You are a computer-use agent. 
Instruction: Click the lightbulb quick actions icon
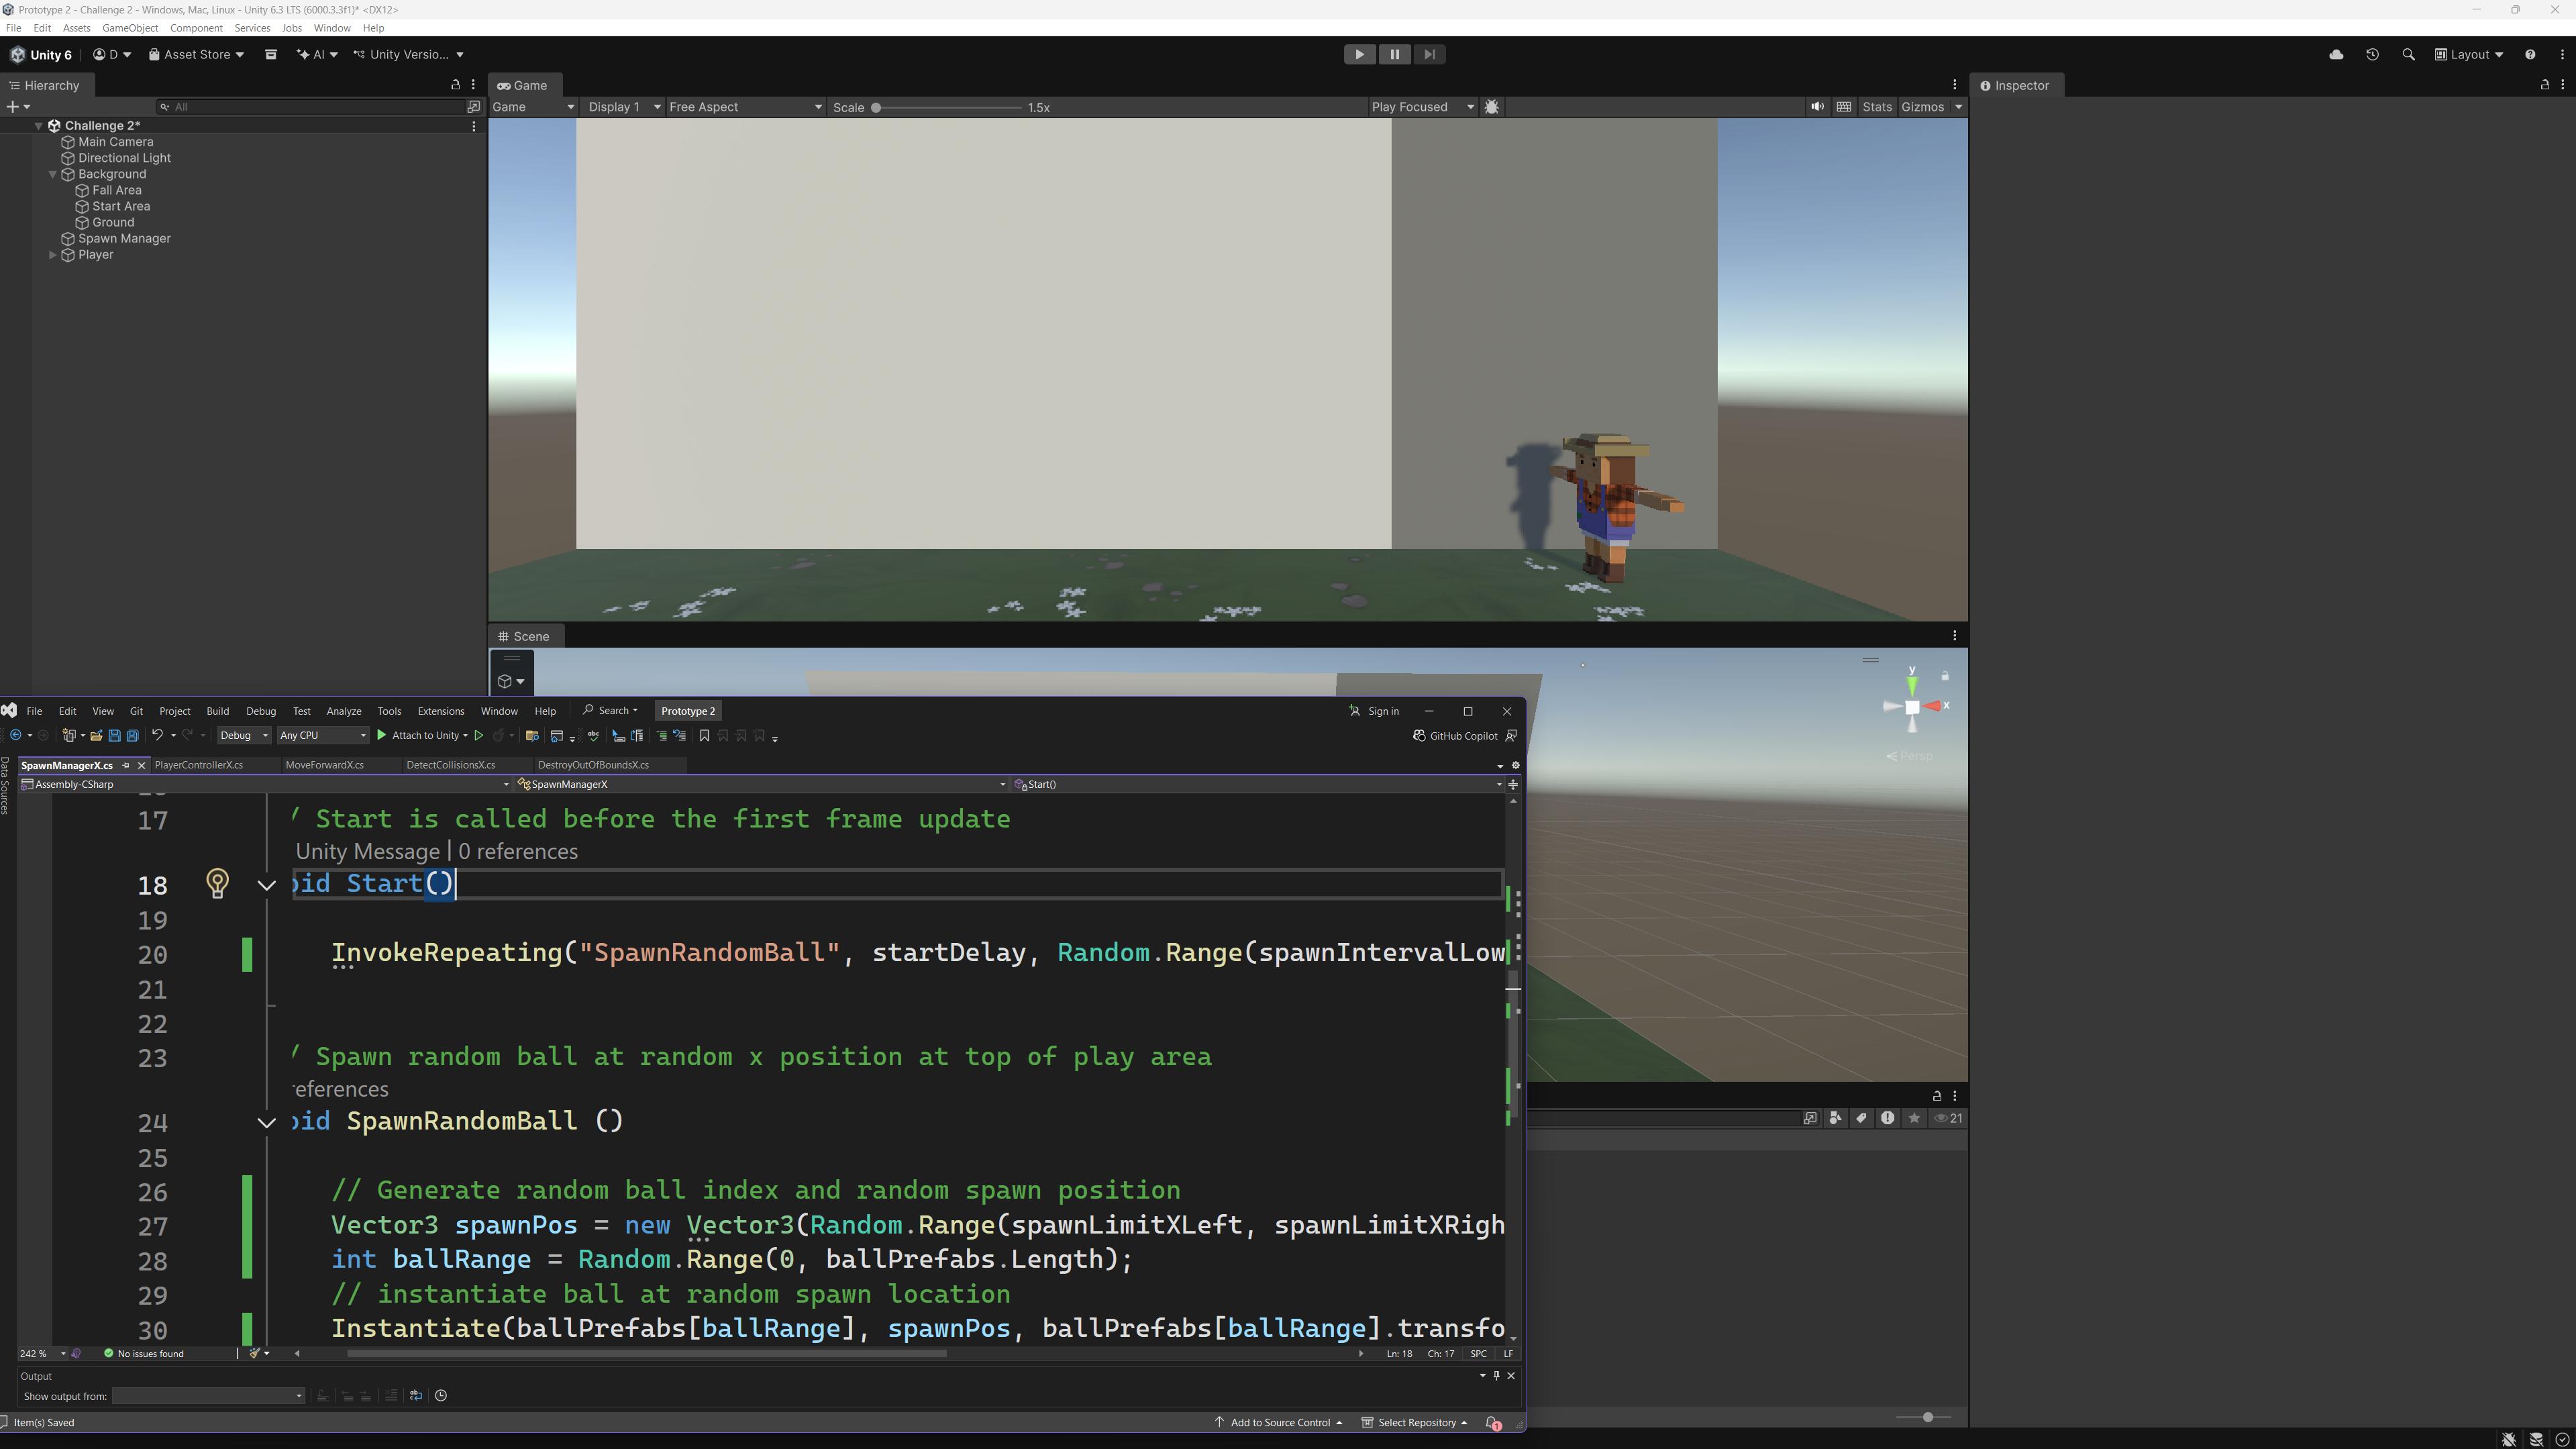coord(217,882)
